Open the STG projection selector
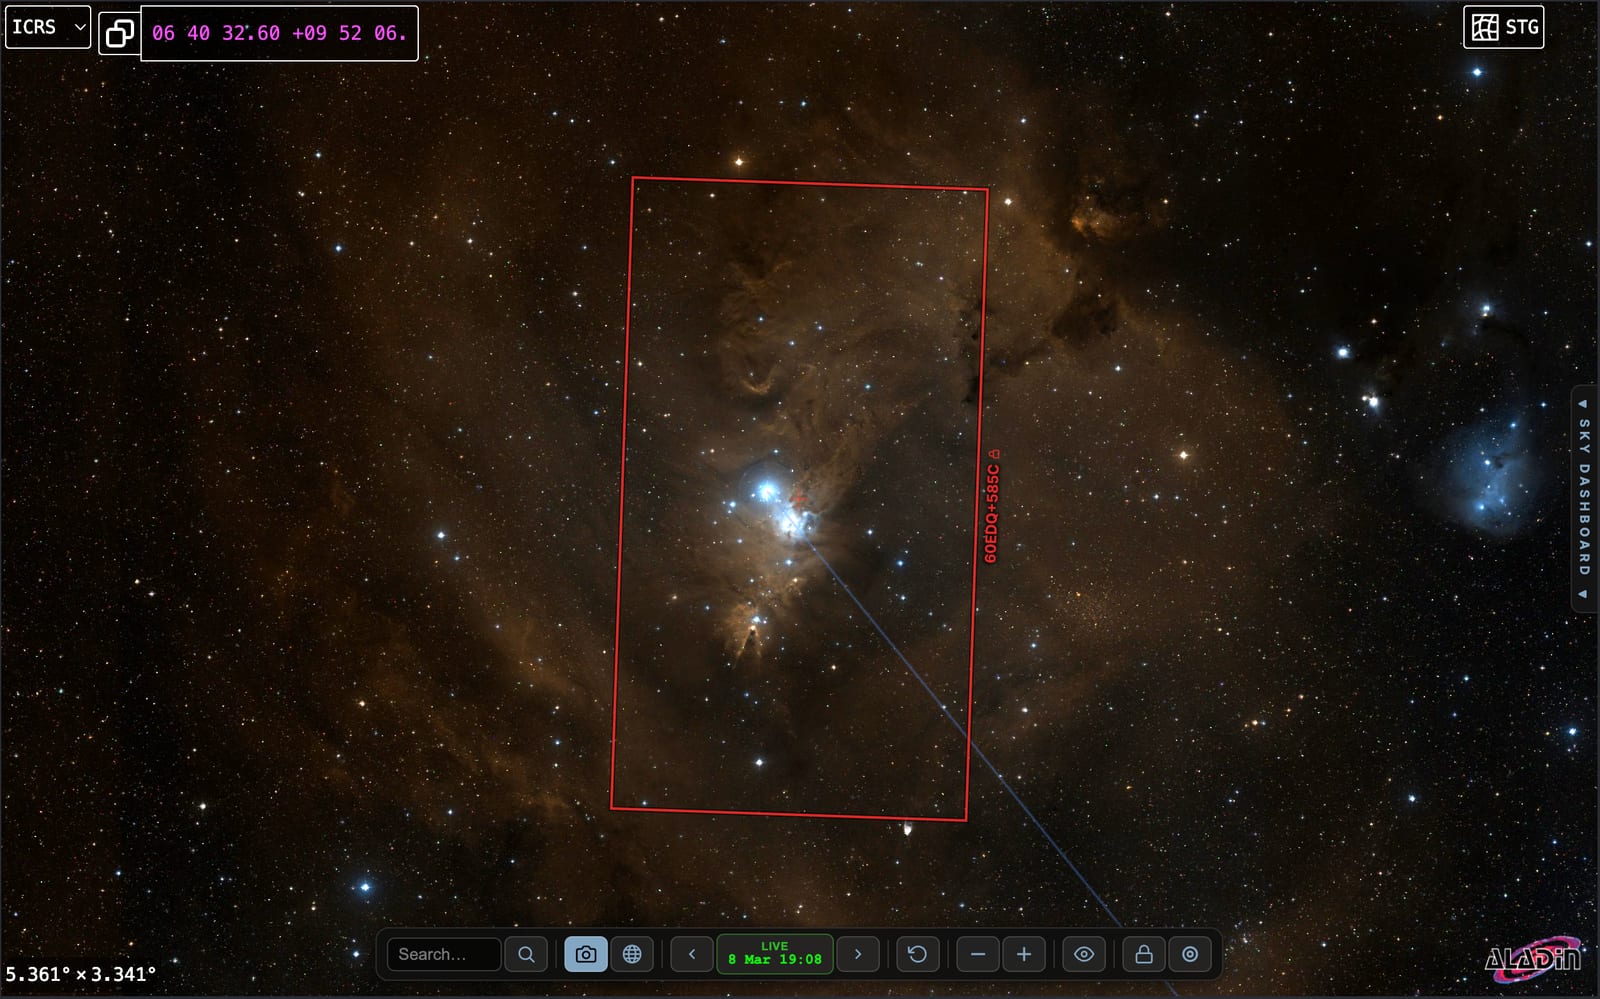Viewport: 1600px width, 999px height. click(1504, 27)
